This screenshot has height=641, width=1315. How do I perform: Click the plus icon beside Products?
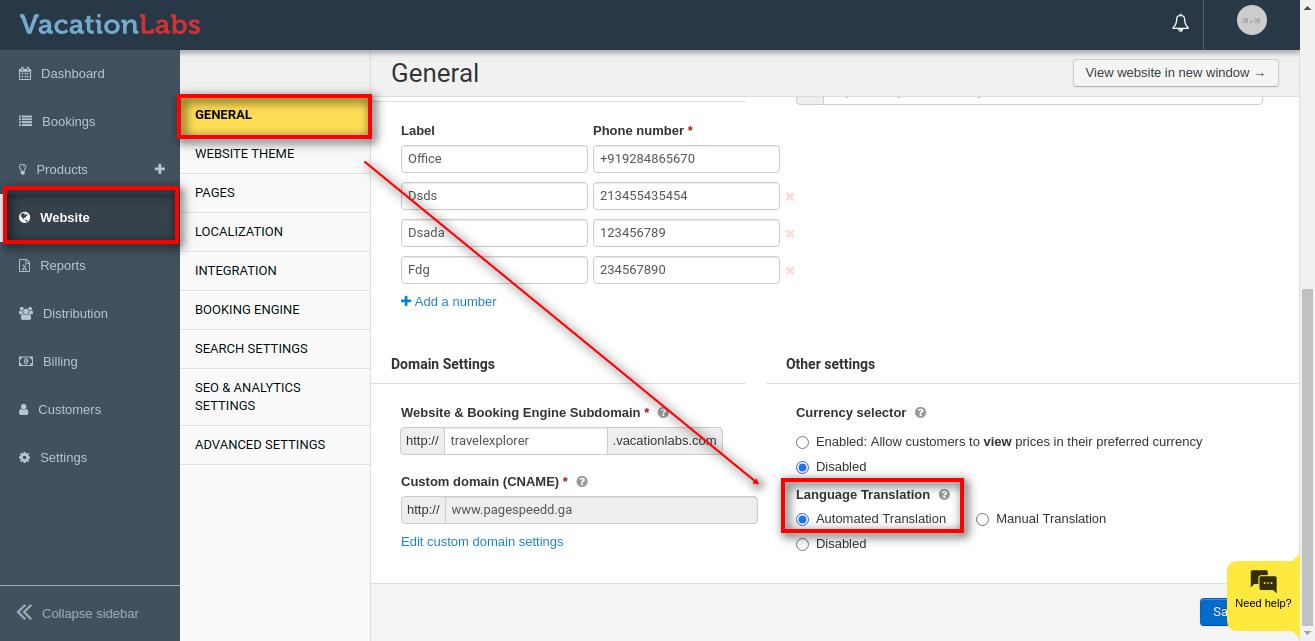159,169
